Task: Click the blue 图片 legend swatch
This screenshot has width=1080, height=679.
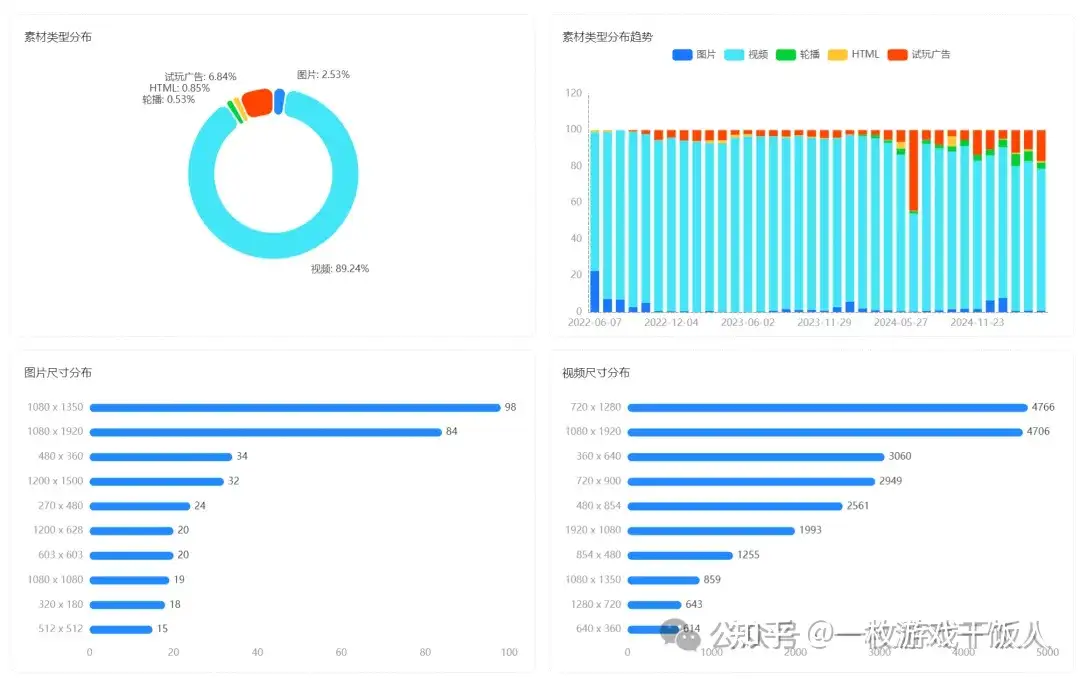Action: [682, 54]
